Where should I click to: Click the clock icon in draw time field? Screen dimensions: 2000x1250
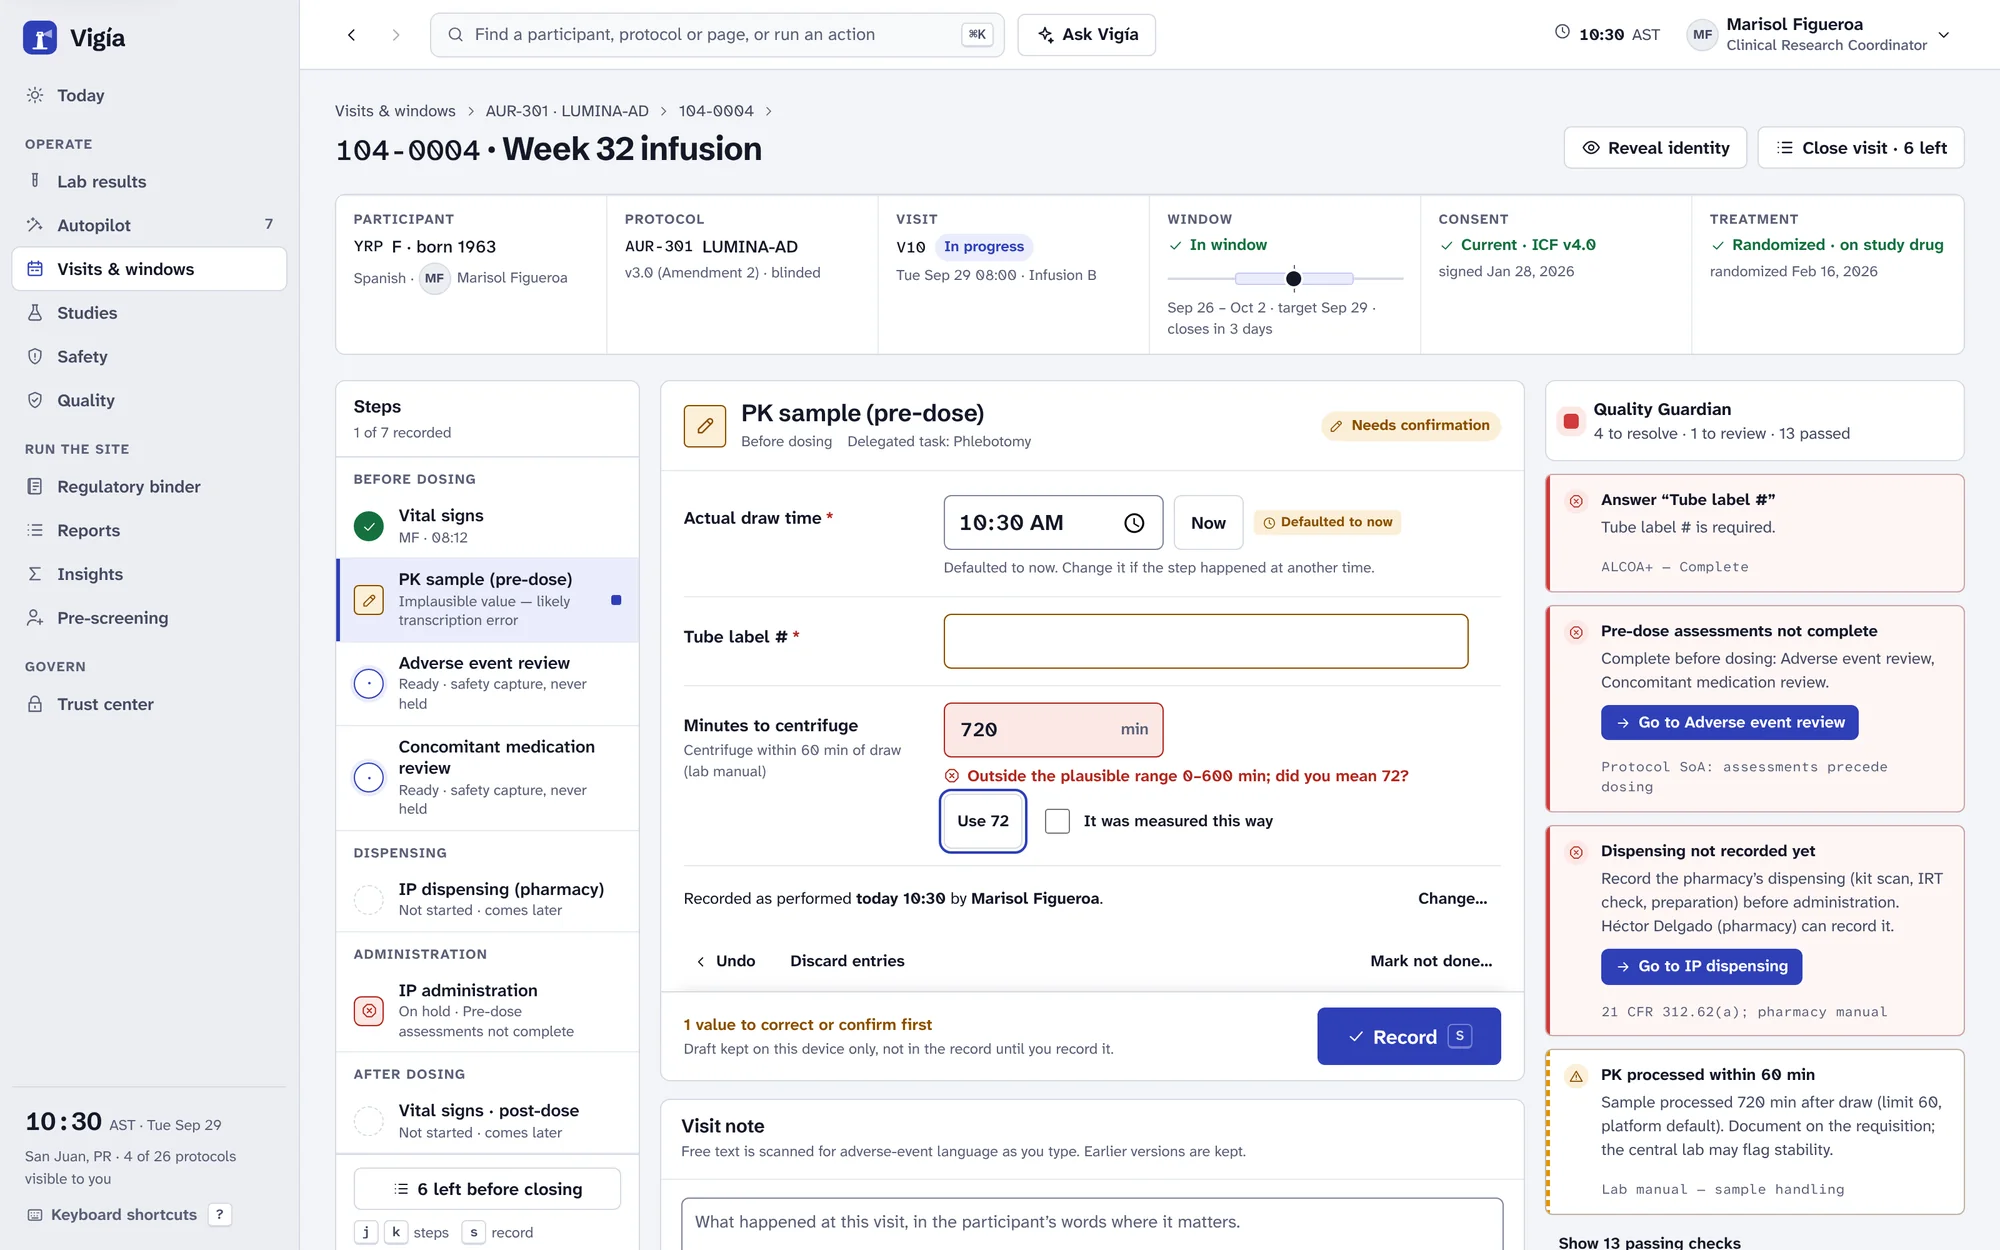[1134, 523]
